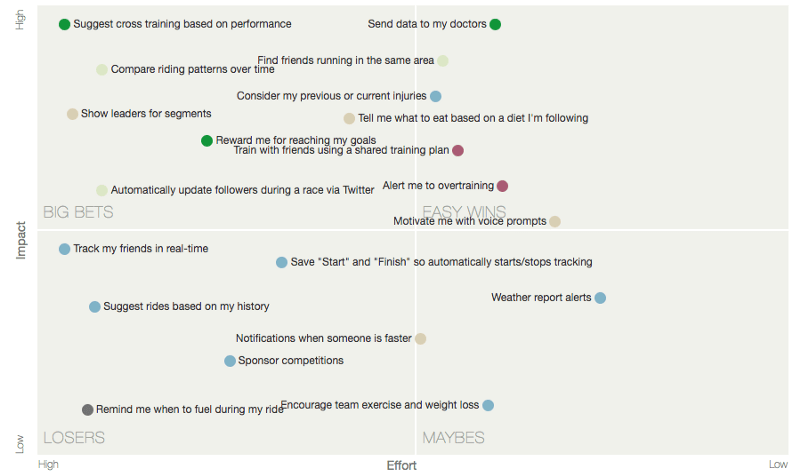This screenshot has width=800, height=476.
Task: Select the Find friends running dot
Action: (443, 61)
